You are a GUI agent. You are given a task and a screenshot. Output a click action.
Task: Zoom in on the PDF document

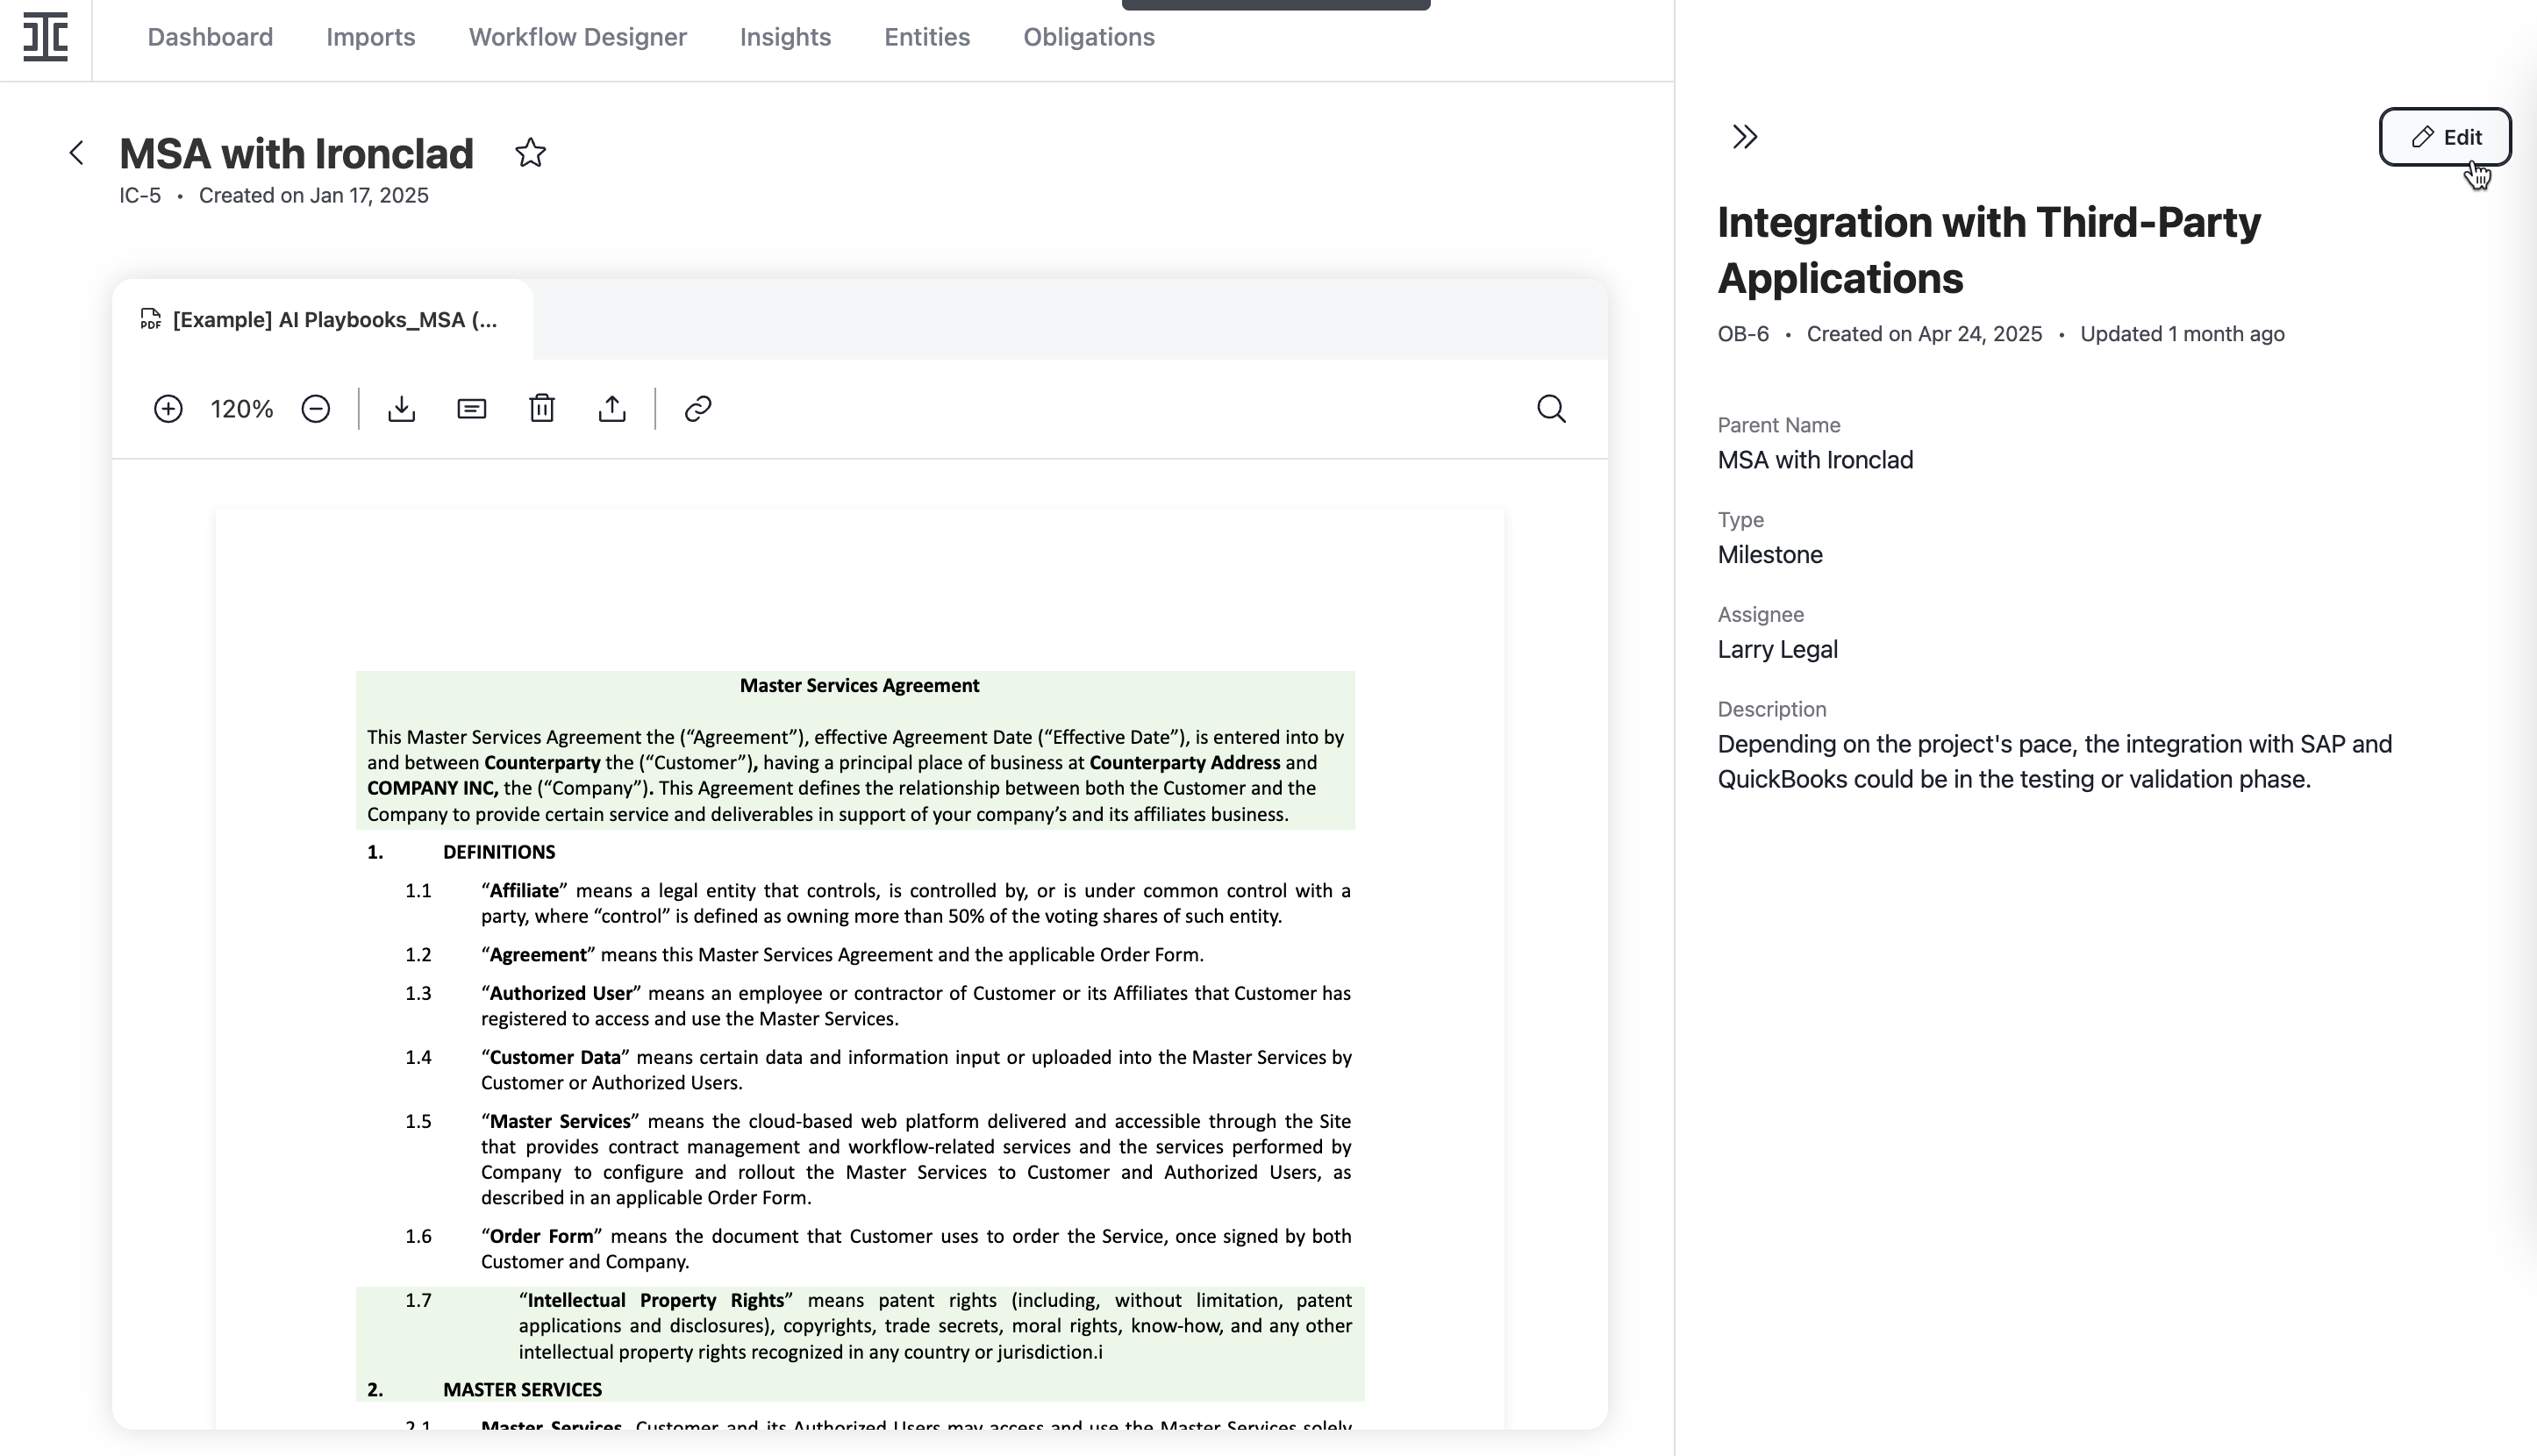tap(168, 409)
